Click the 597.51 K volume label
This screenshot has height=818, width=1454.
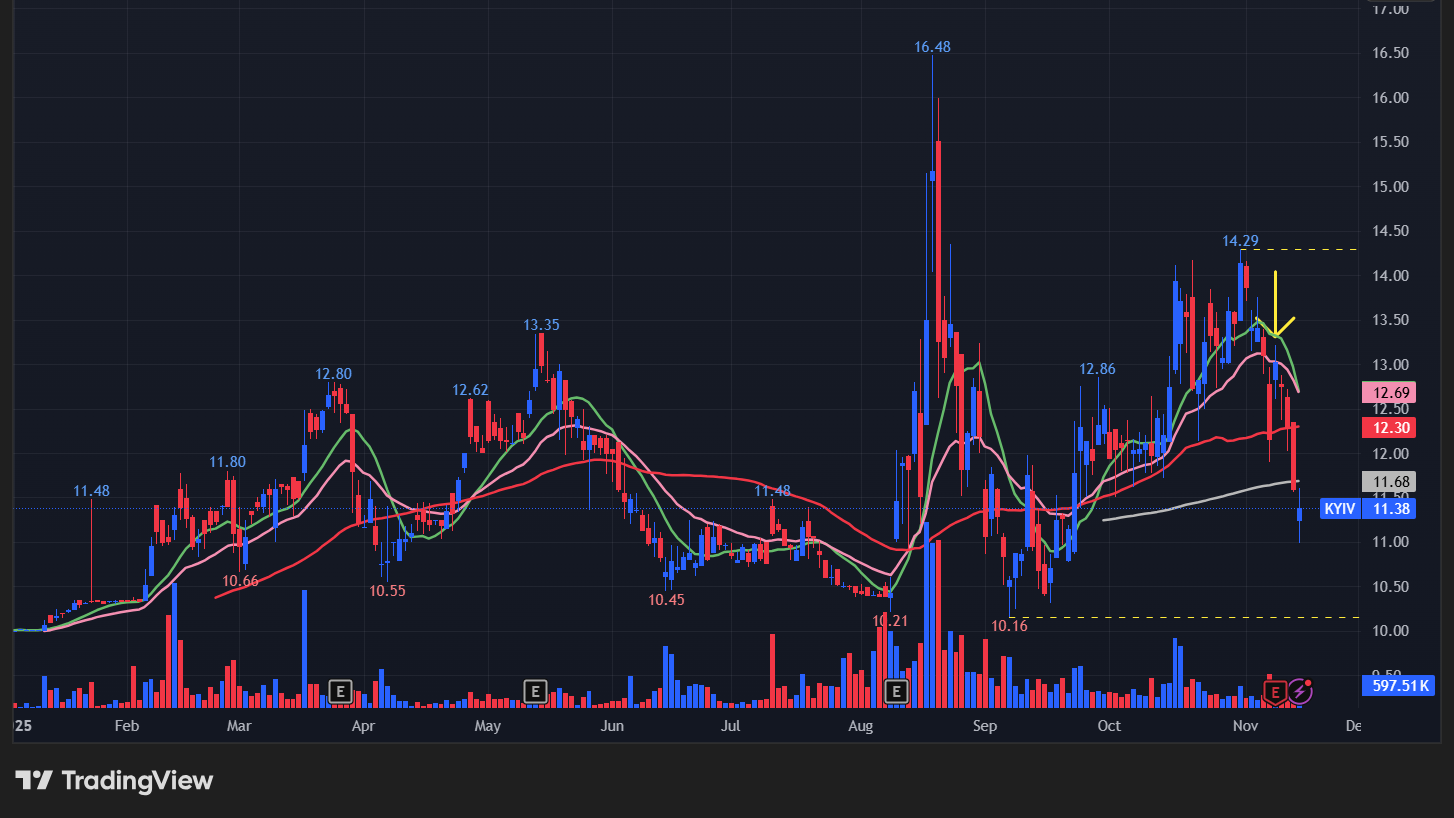(1397, 685)
